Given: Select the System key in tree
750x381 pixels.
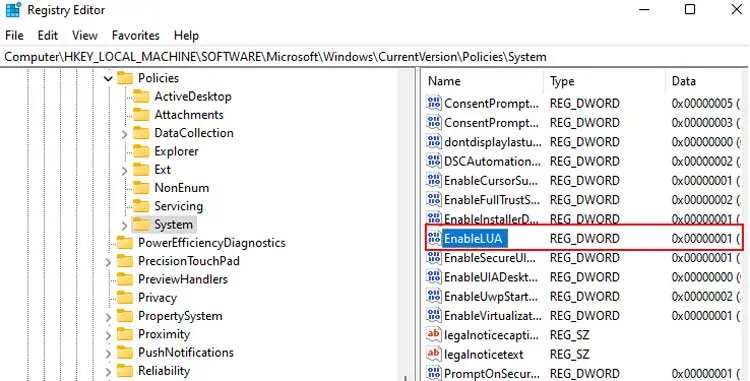Looking at the screenshot, I should tap(173, 225).
